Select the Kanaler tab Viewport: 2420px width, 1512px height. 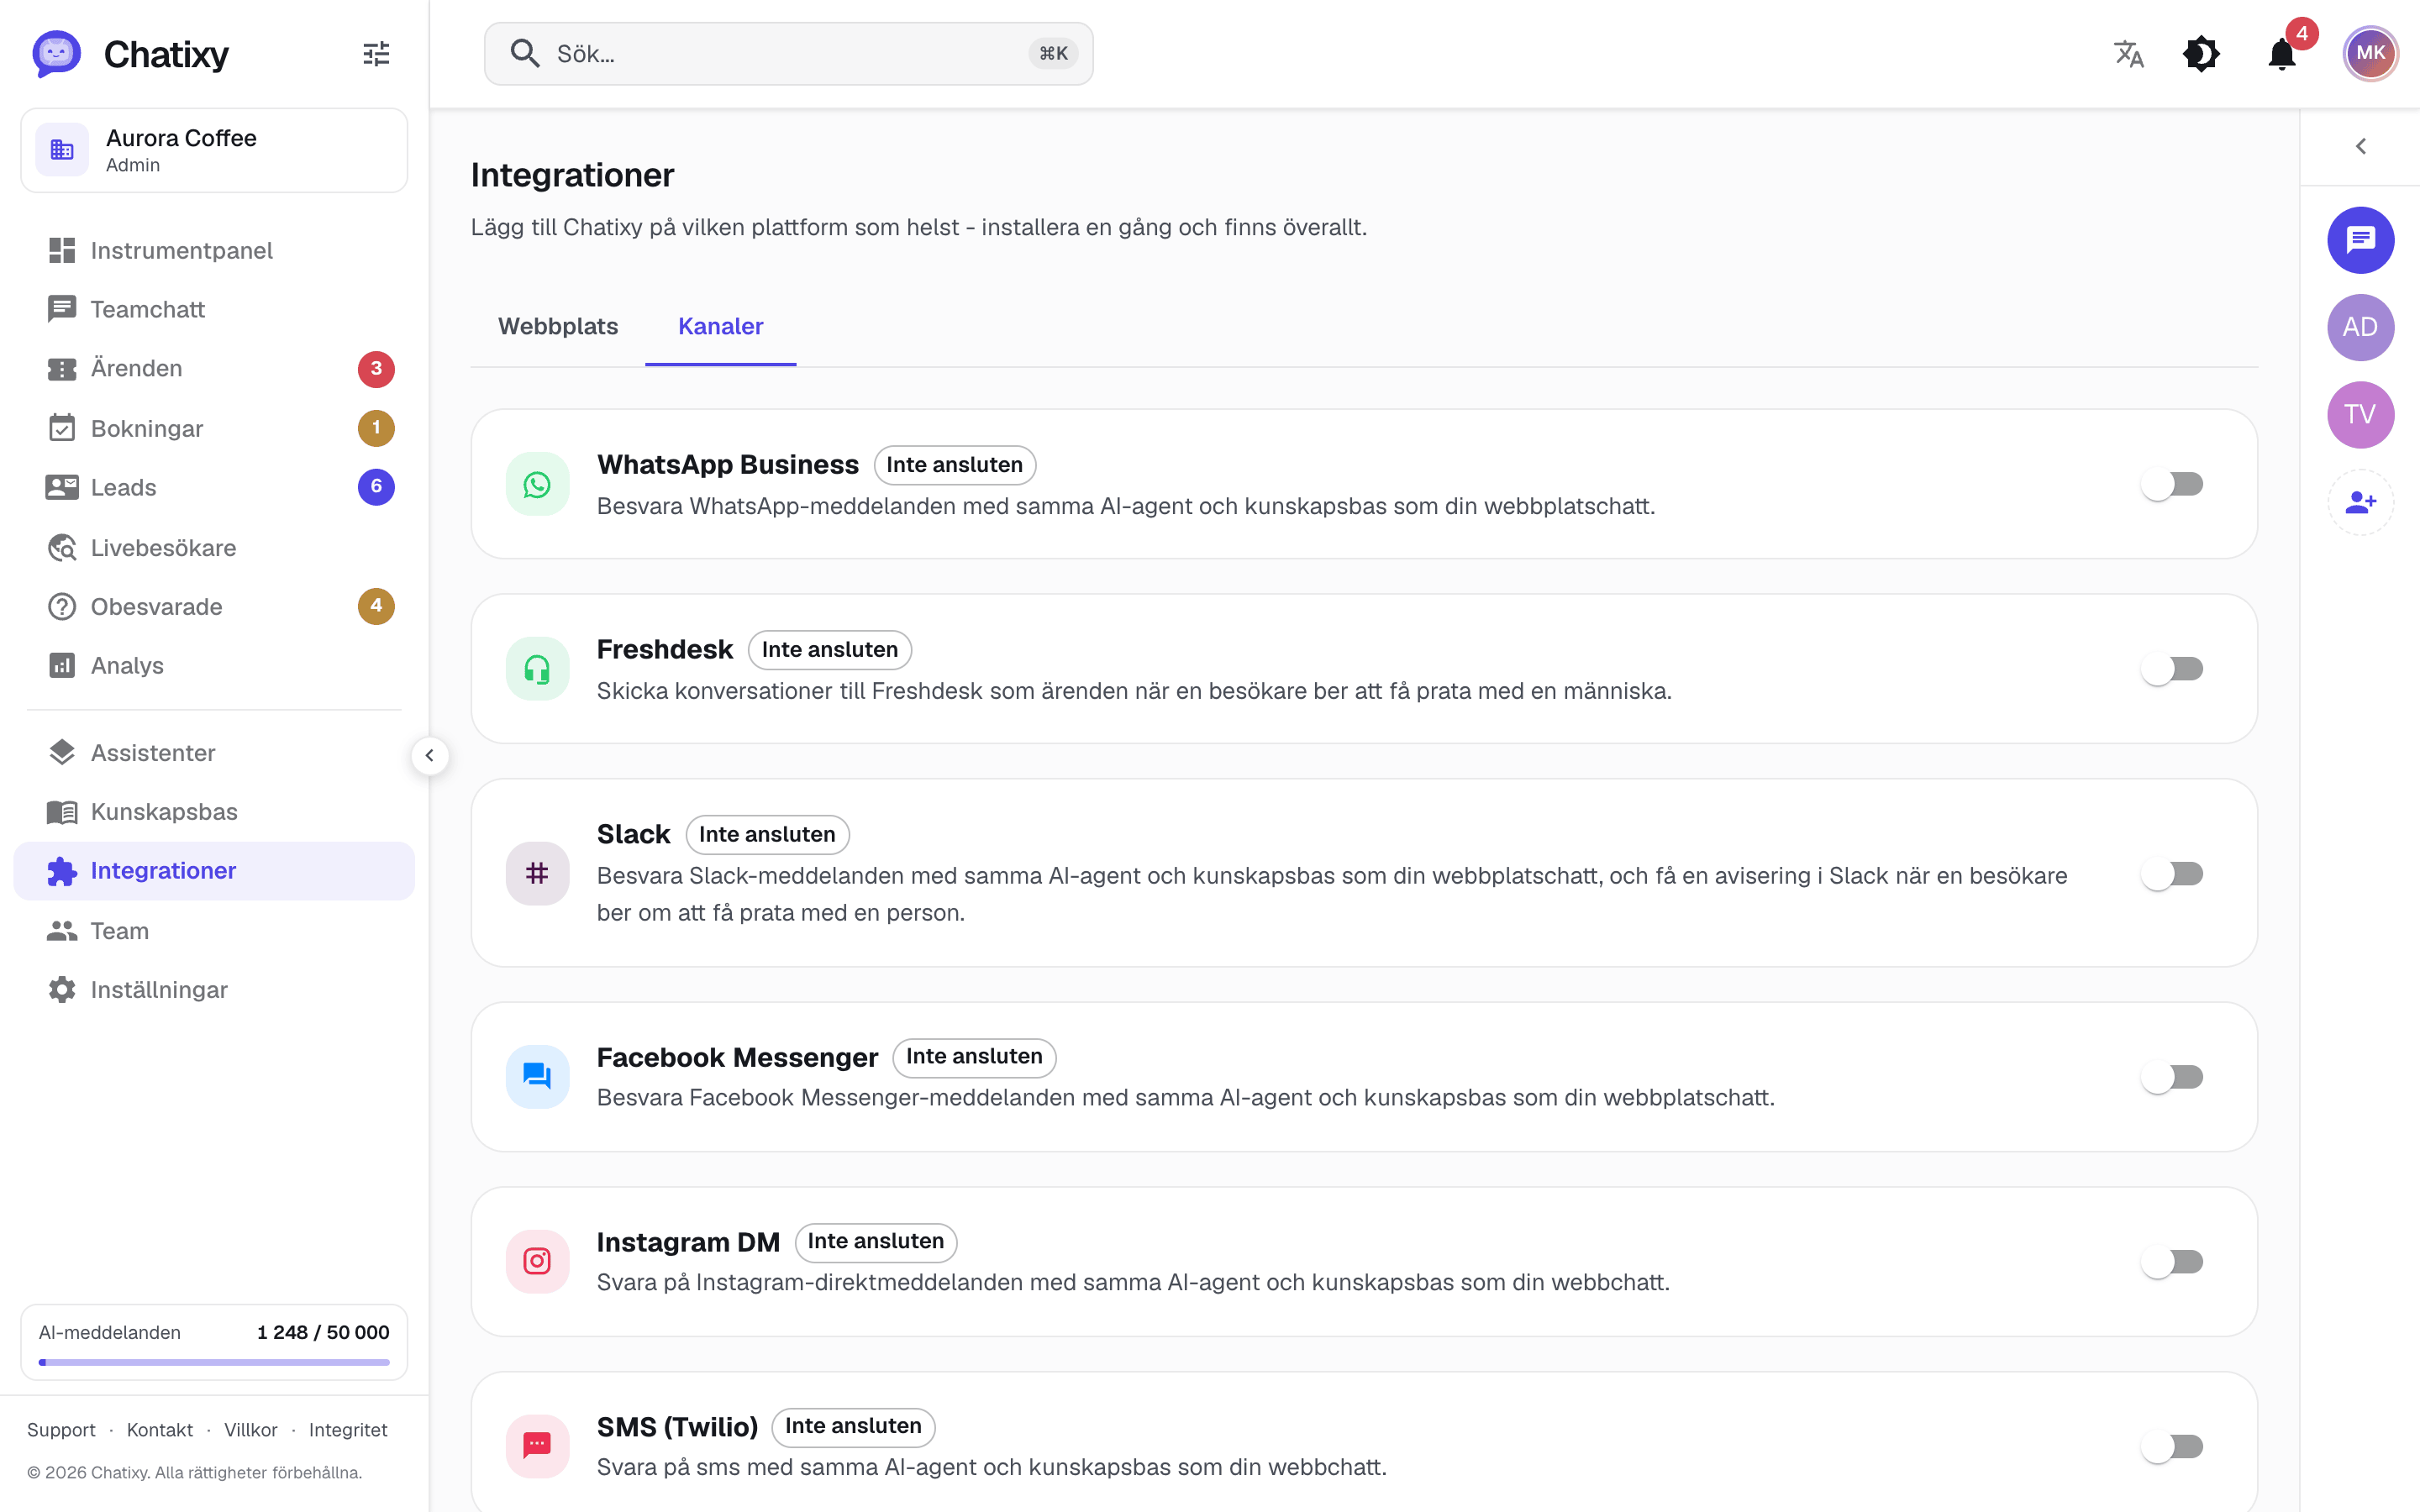(720, 326)
